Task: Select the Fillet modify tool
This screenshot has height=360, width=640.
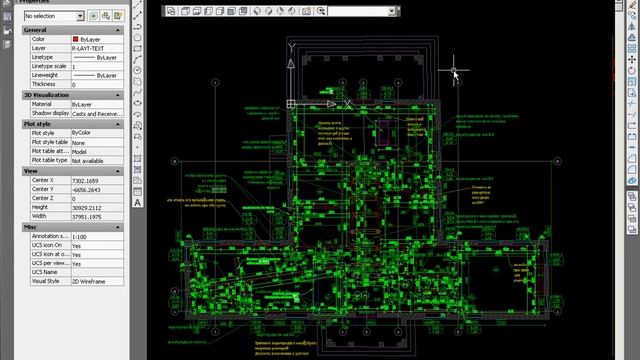Action: point(632,169)
